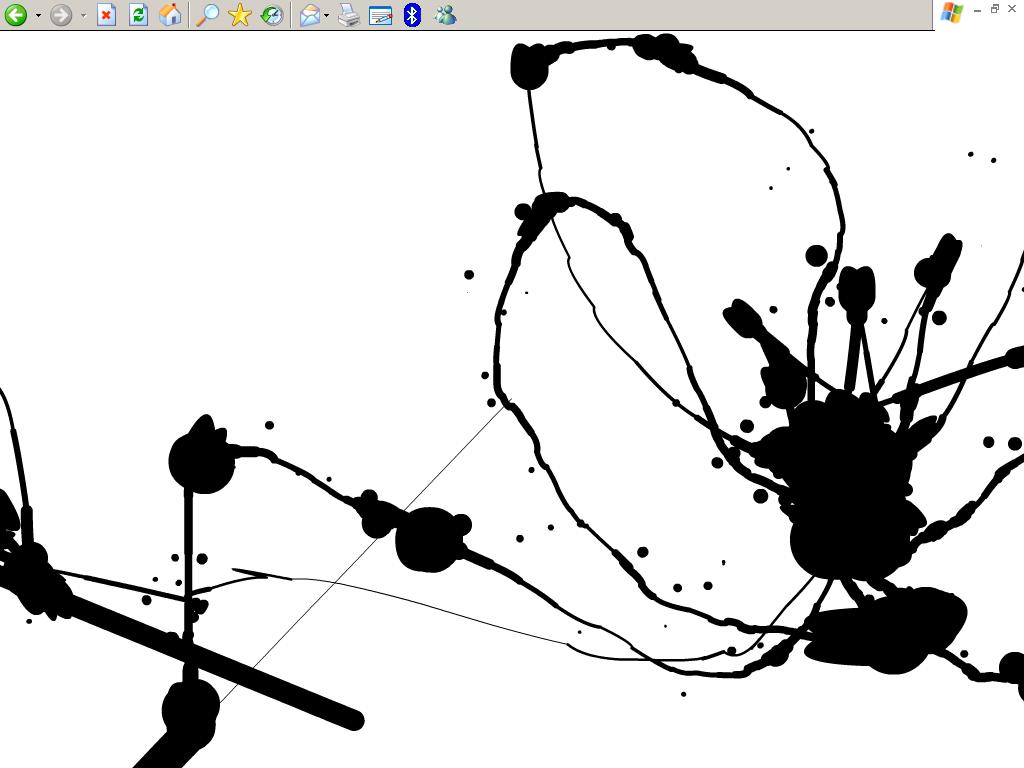Expand the Forward history dropdown arrow

pos(83,15)
